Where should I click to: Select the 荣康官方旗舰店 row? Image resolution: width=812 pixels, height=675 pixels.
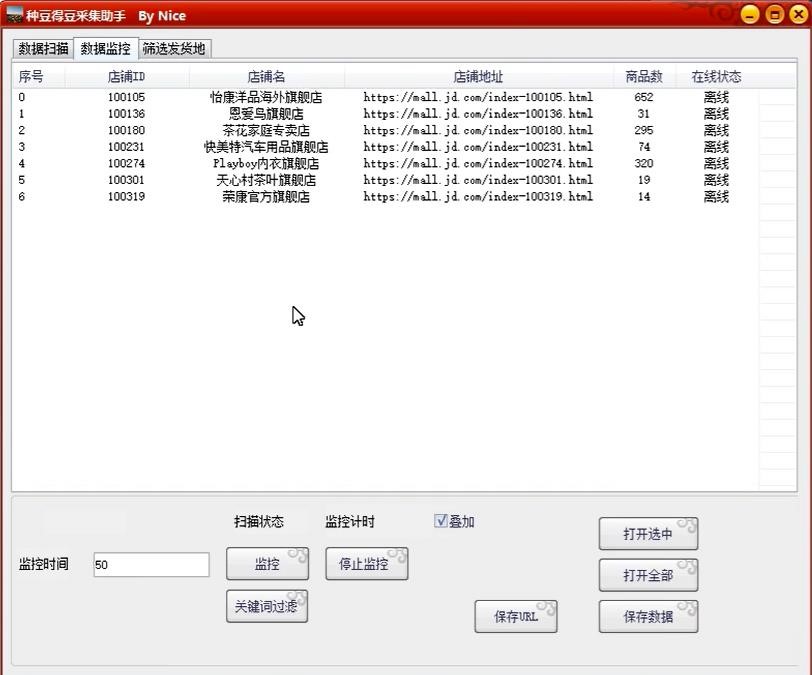(x=266, y=196)
